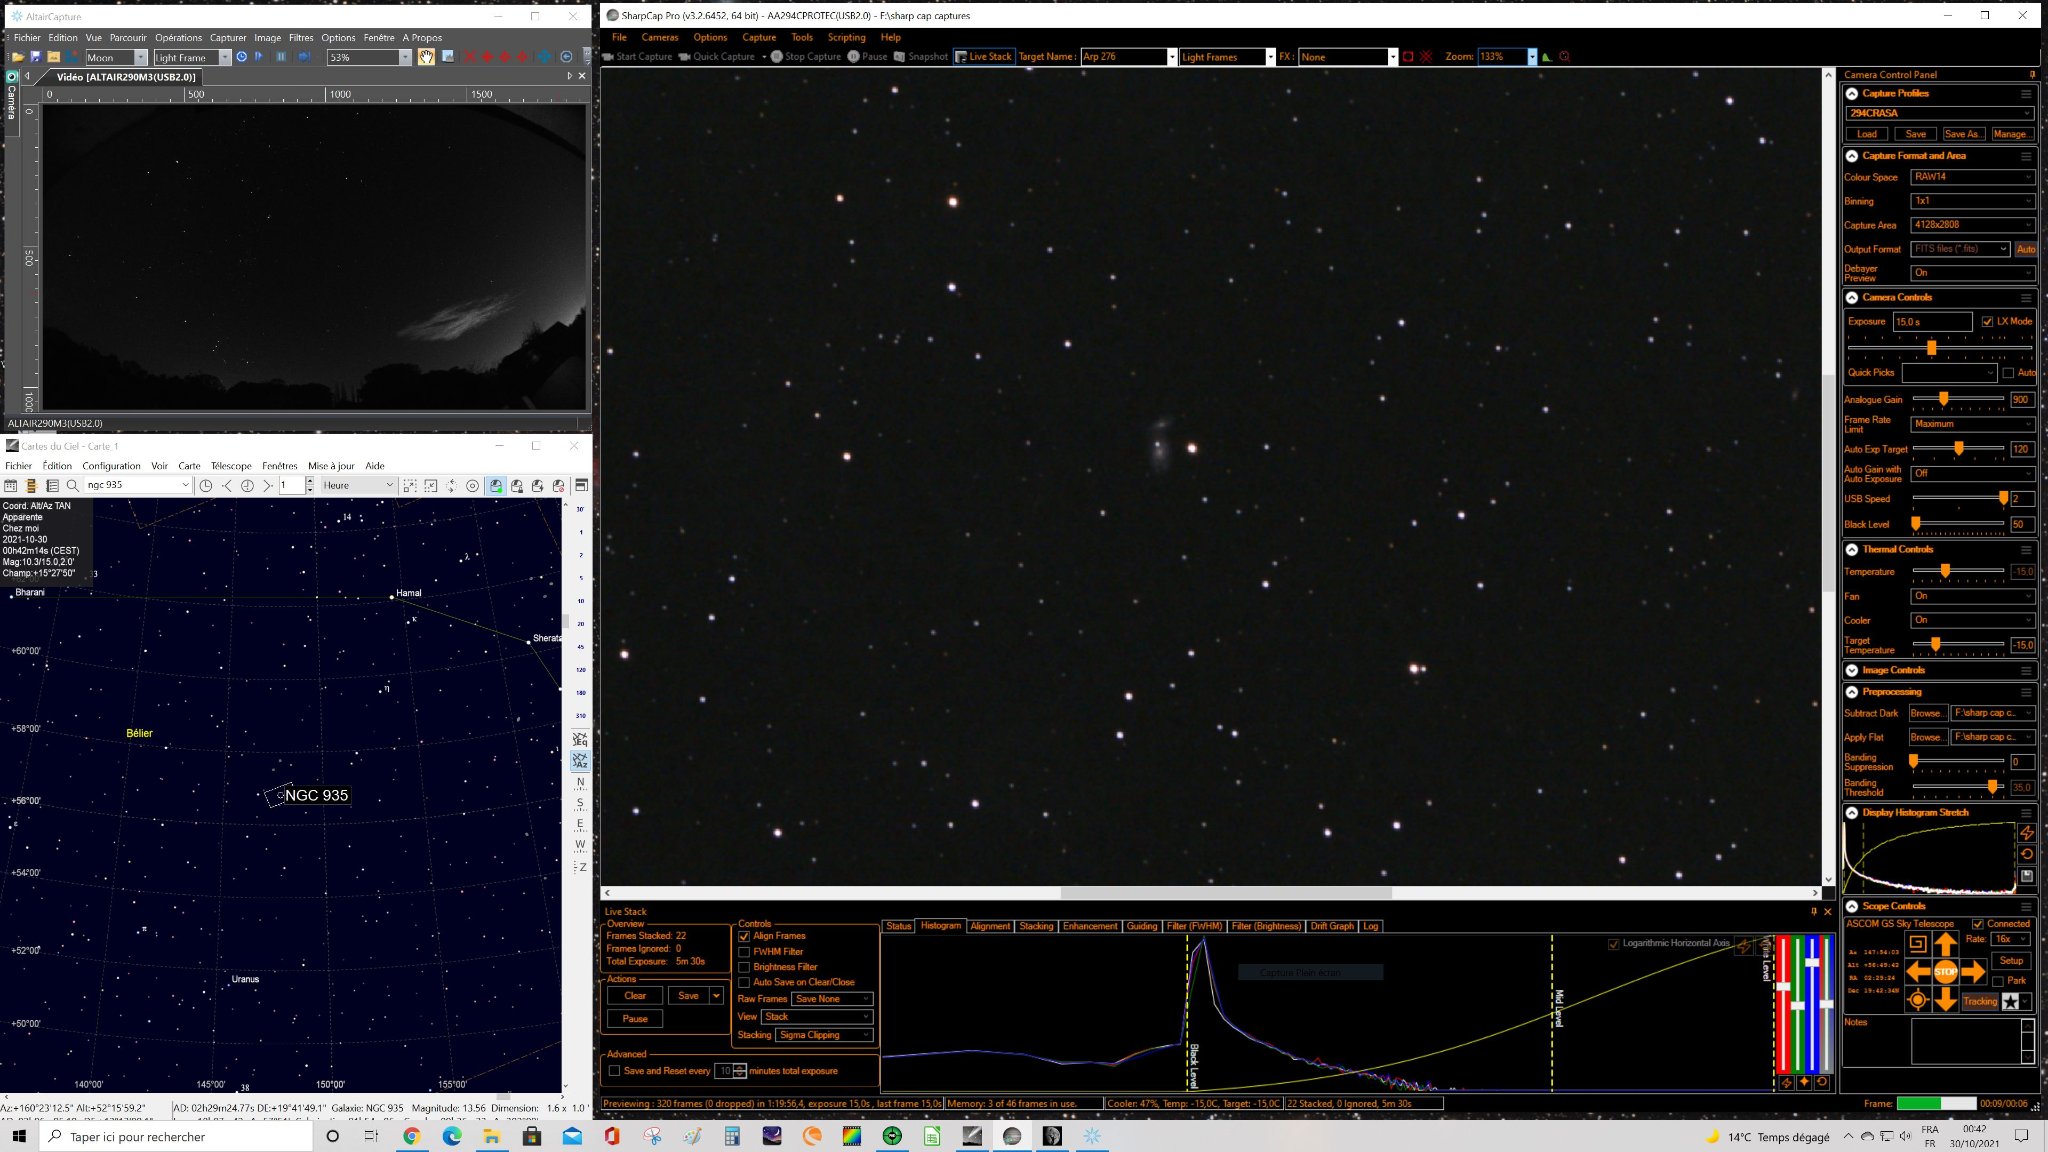Screen dimensions: 2048x1152
Task: Open the Stacking Sigma Clipping dropdown
Action: pos(824,1035)
